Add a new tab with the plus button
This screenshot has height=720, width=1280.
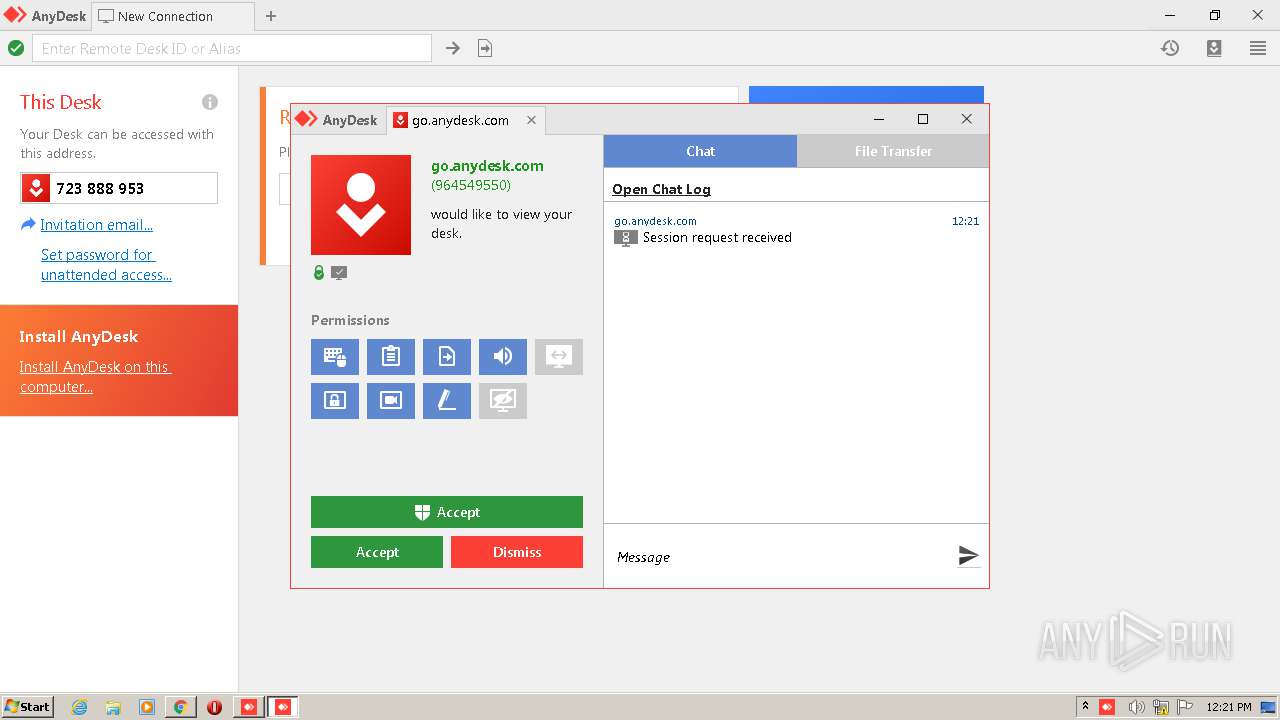[x=271, y=16]
